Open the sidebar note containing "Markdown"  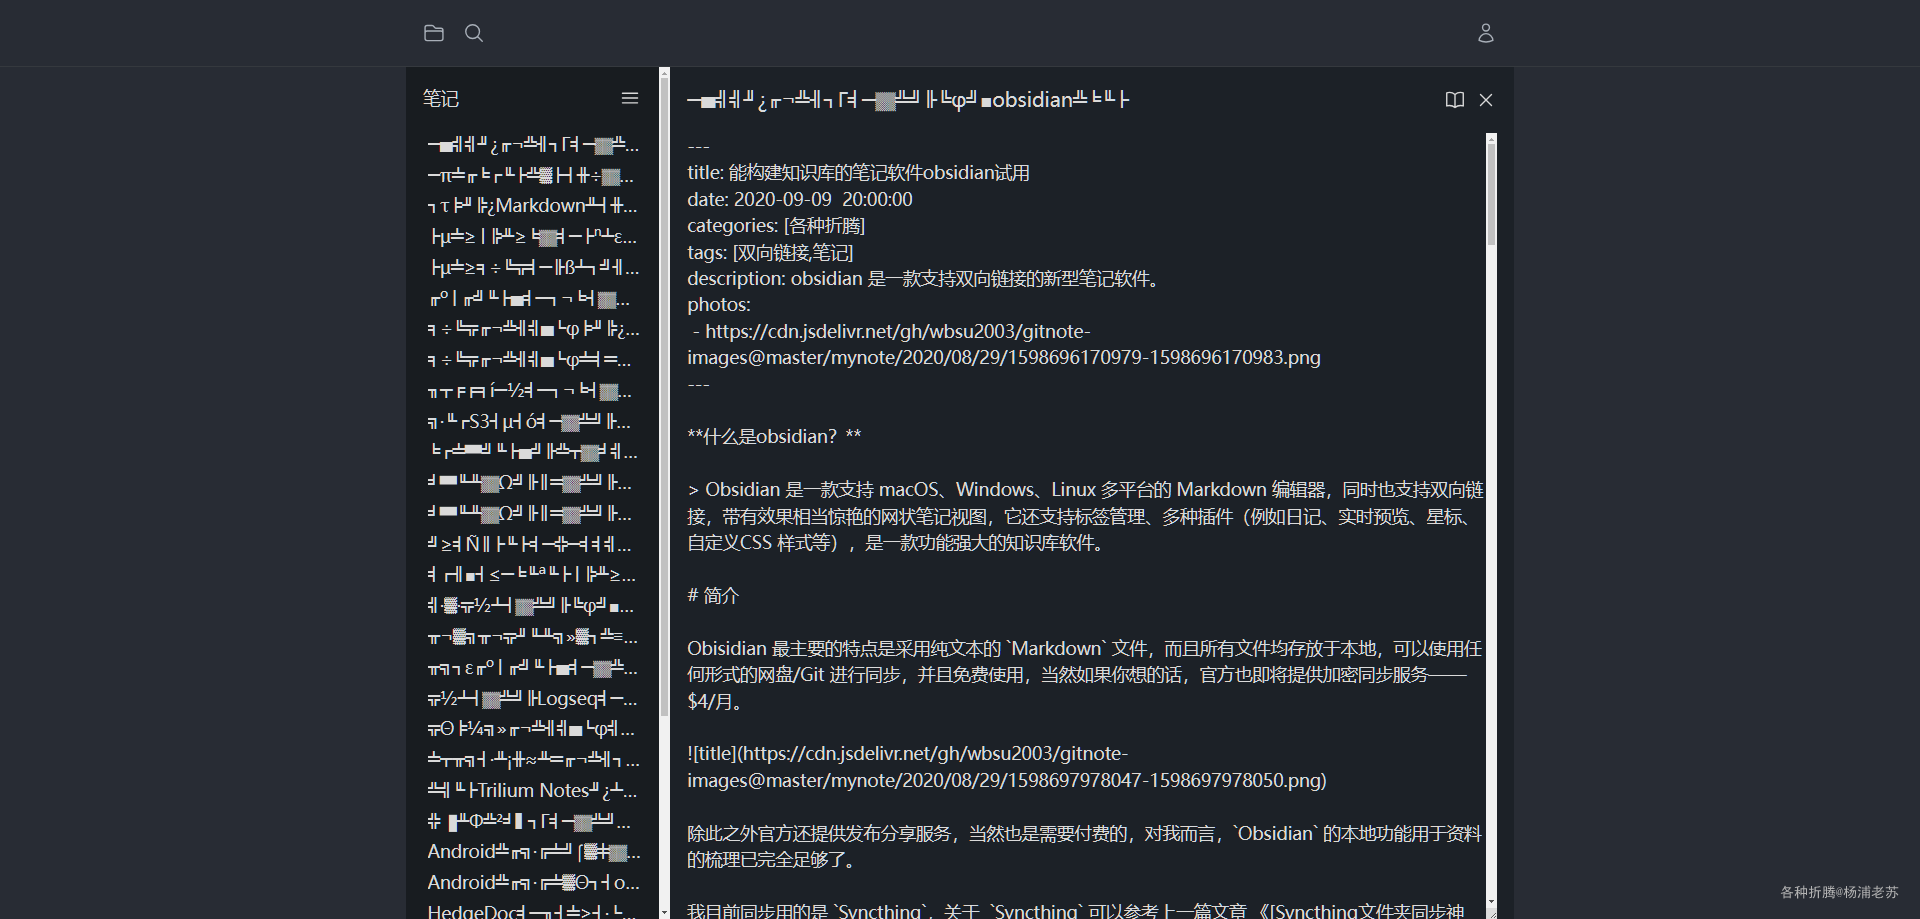click(x=532, y=206)
